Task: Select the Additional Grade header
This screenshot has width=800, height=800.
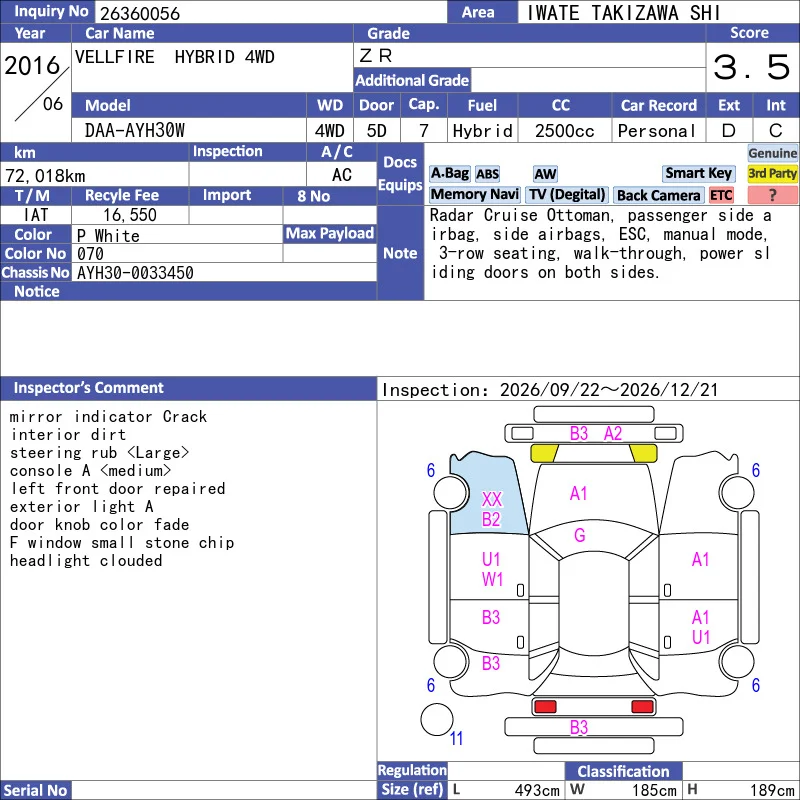Action: click(x=412, y=80)
